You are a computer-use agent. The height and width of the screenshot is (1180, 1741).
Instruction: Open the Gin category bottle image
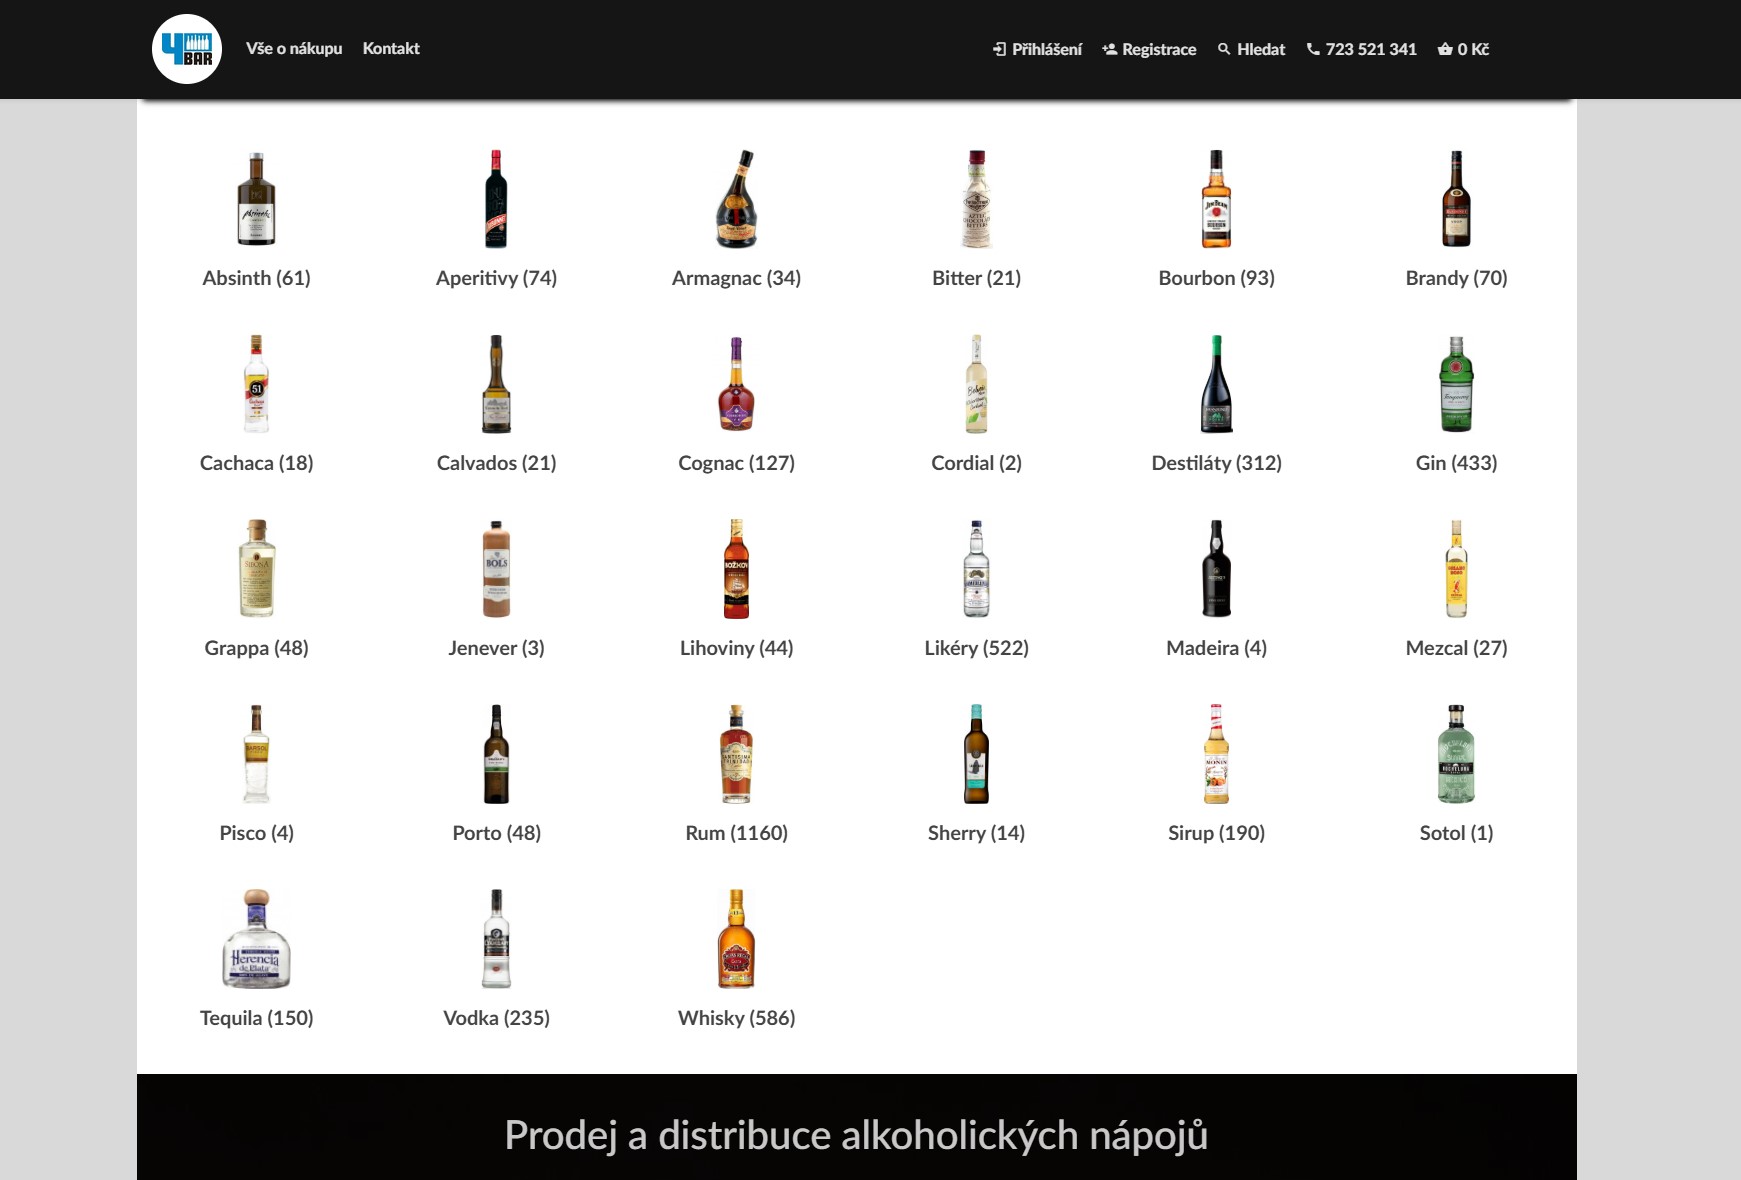point(1456,384)
